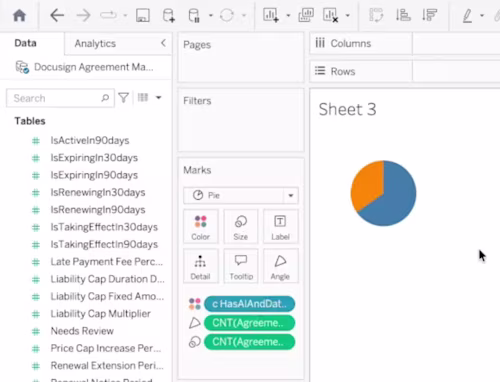Undo using the back arrow
500x382 pixels.
57,15
